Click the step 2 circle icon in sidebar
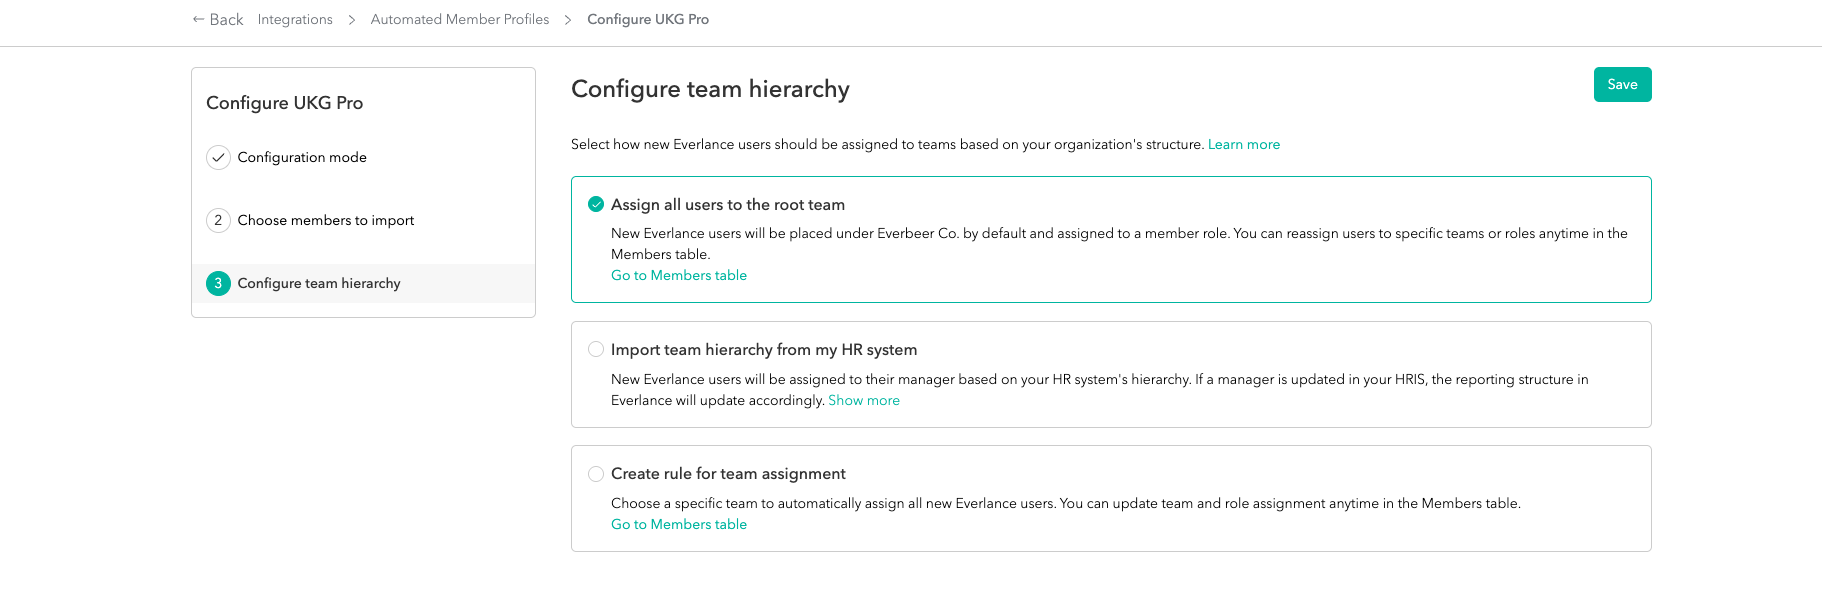1822x616 pixels. tap(218, 220)
